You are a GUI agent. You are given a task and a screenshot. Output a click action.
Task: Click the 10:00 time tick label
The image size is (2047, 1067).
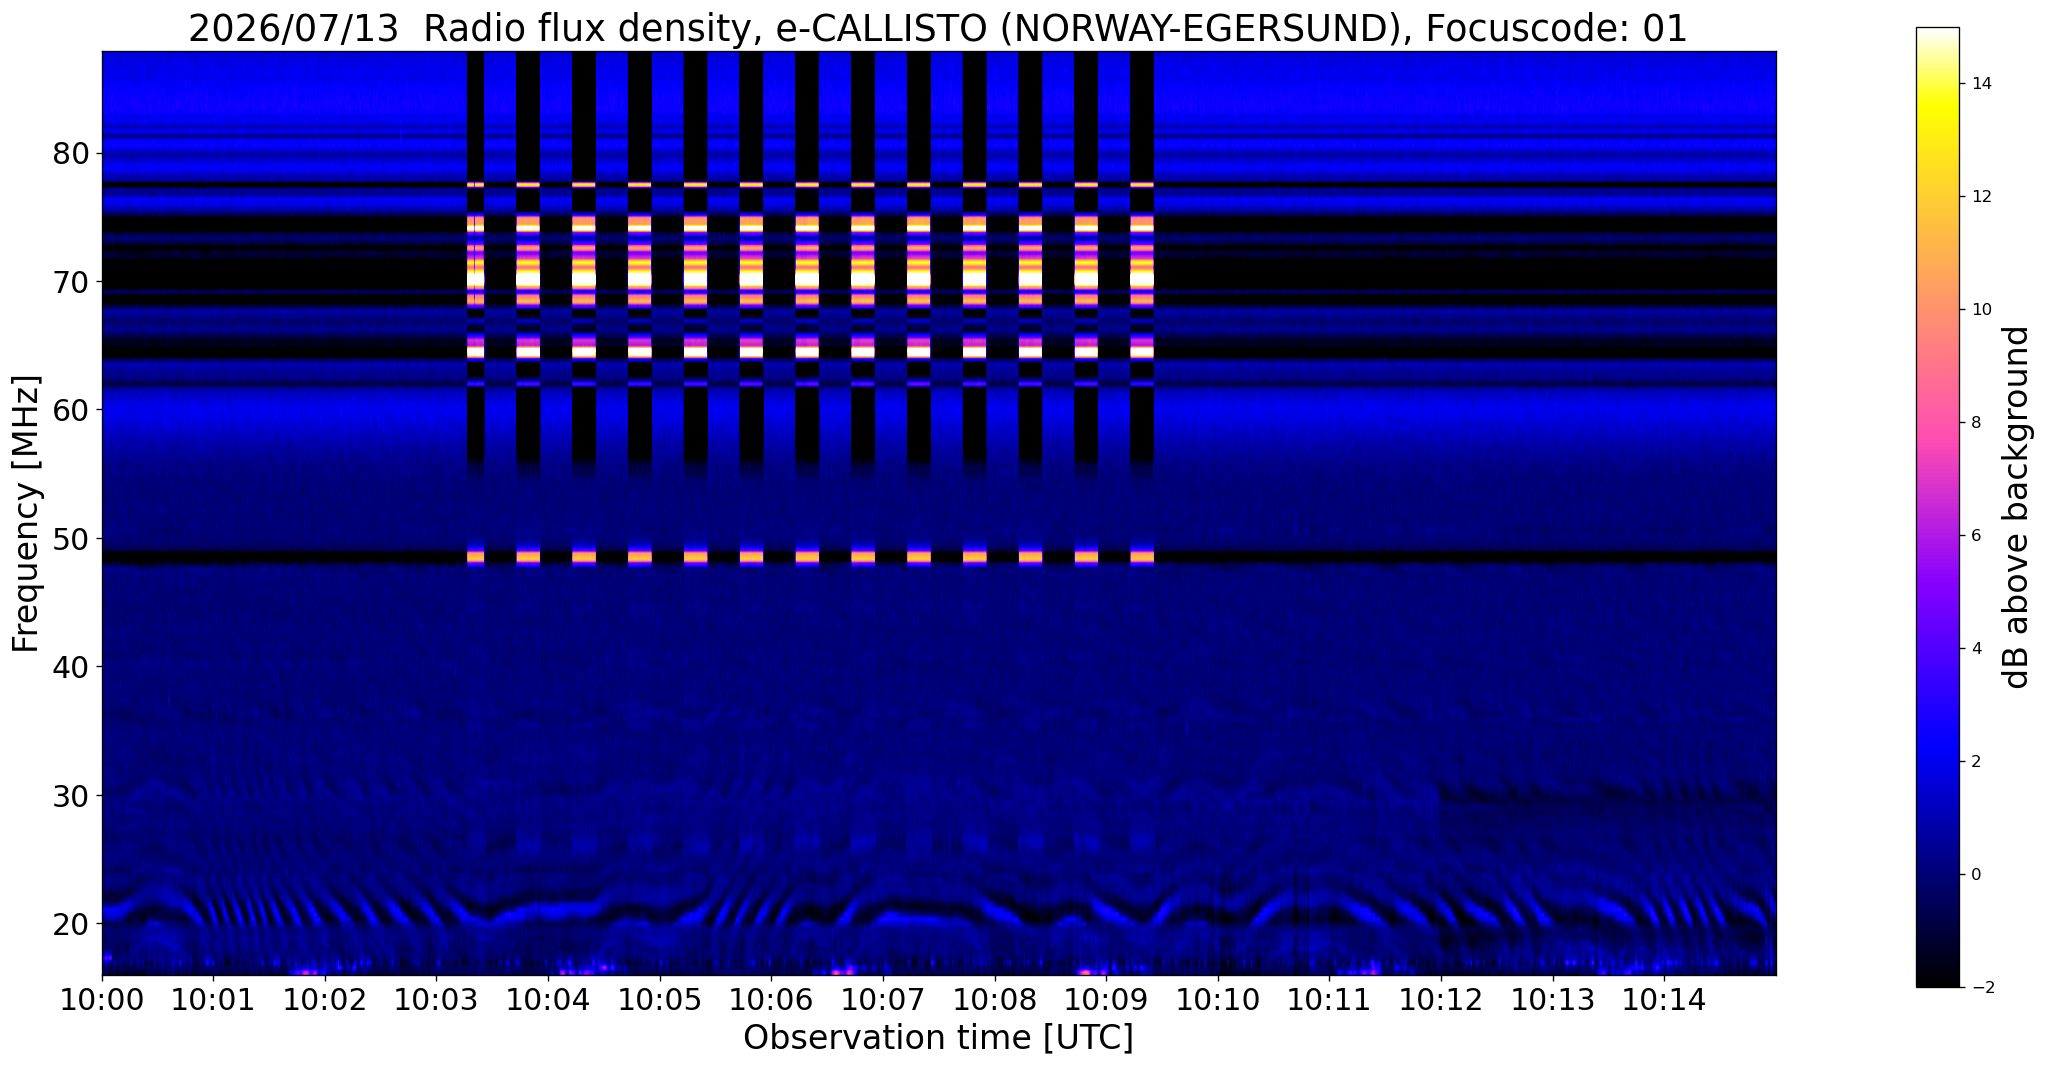102,999
